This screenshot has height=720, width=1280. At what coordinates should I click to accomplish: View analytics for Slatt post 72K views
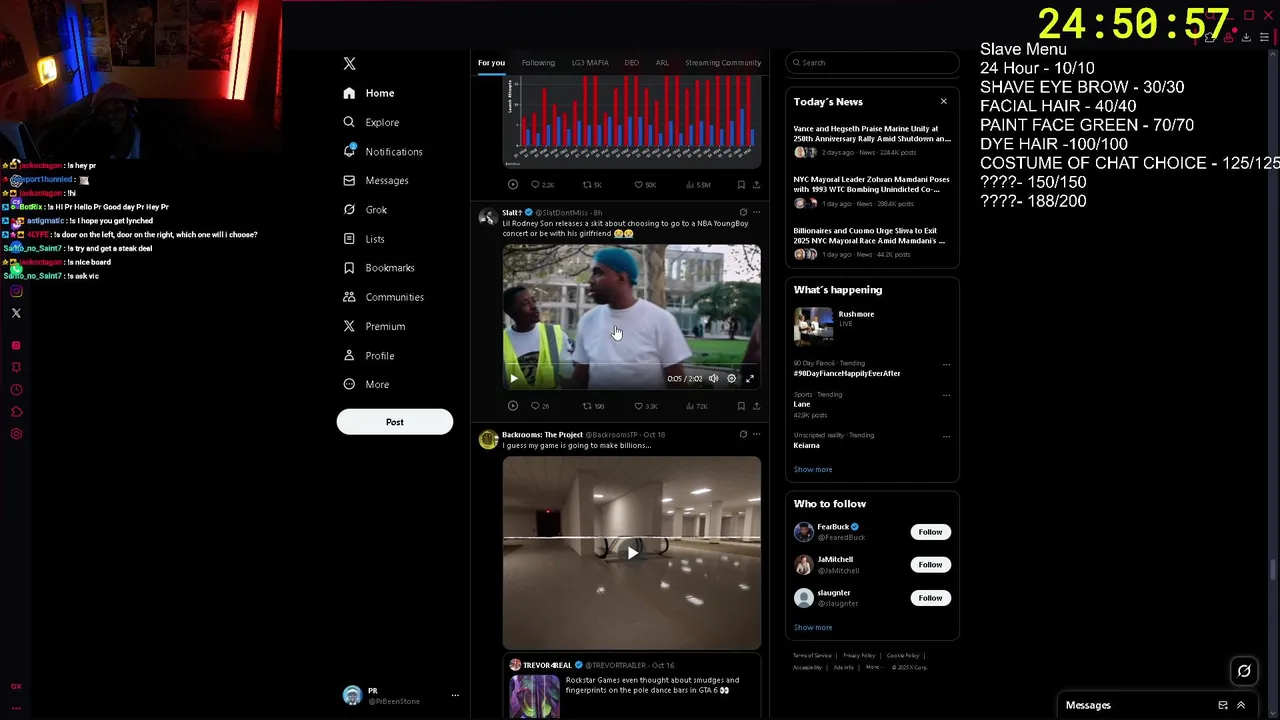coord(697,406)
